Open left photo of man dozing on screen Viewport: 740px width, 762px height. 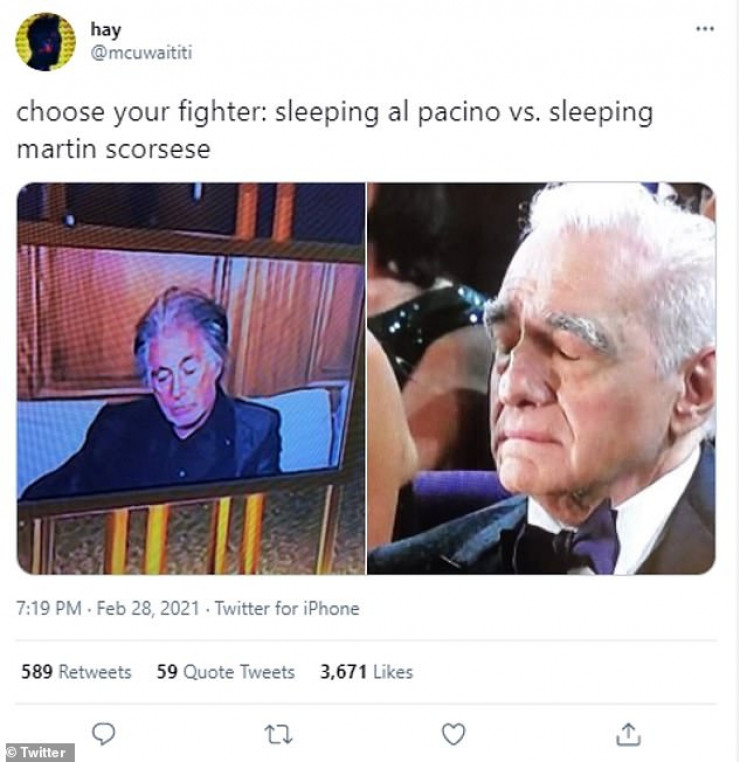[x=191, y=379]
